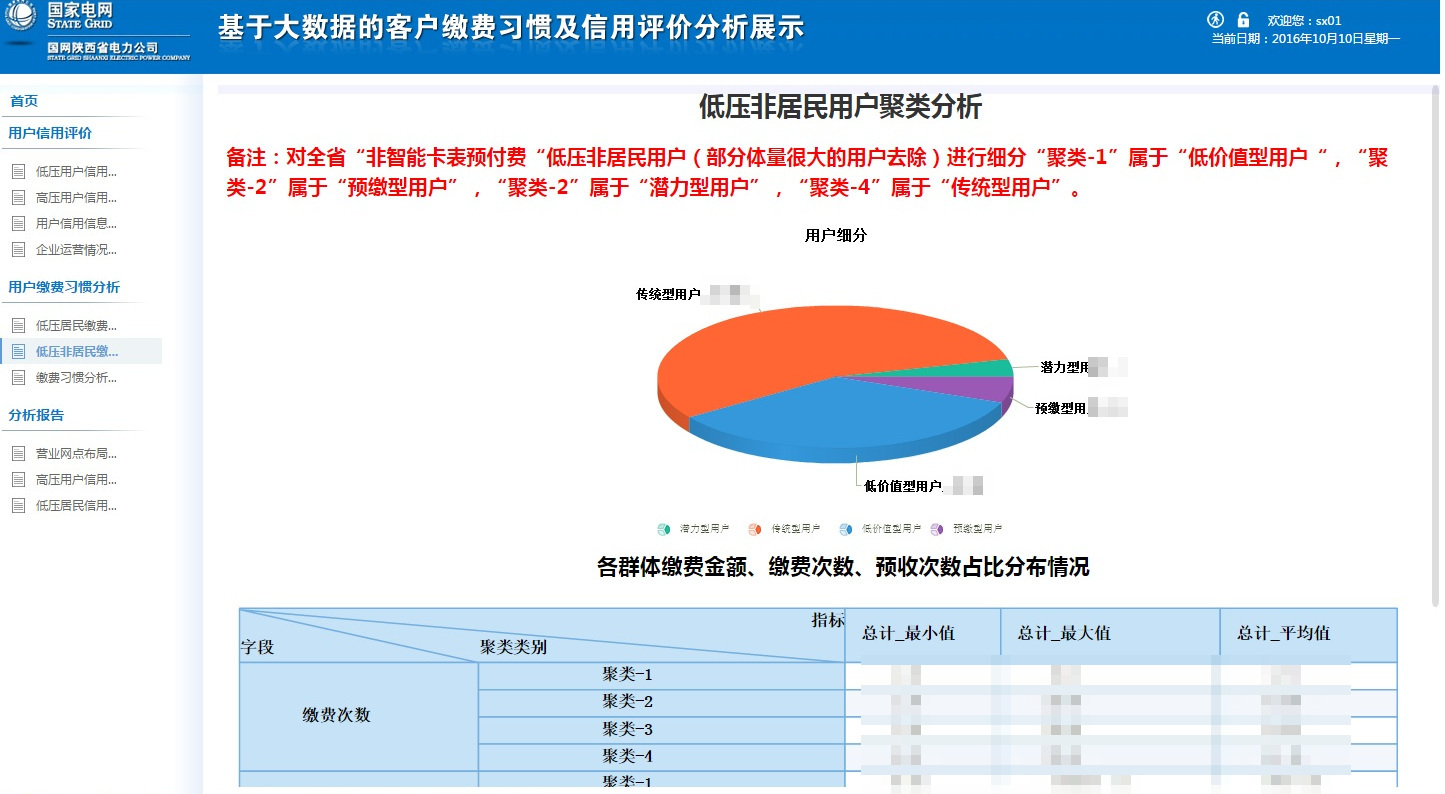Screen dimensions: 1445x794
Task: Click document icon beside 低压居民信用...
Action: pos(18,505)
